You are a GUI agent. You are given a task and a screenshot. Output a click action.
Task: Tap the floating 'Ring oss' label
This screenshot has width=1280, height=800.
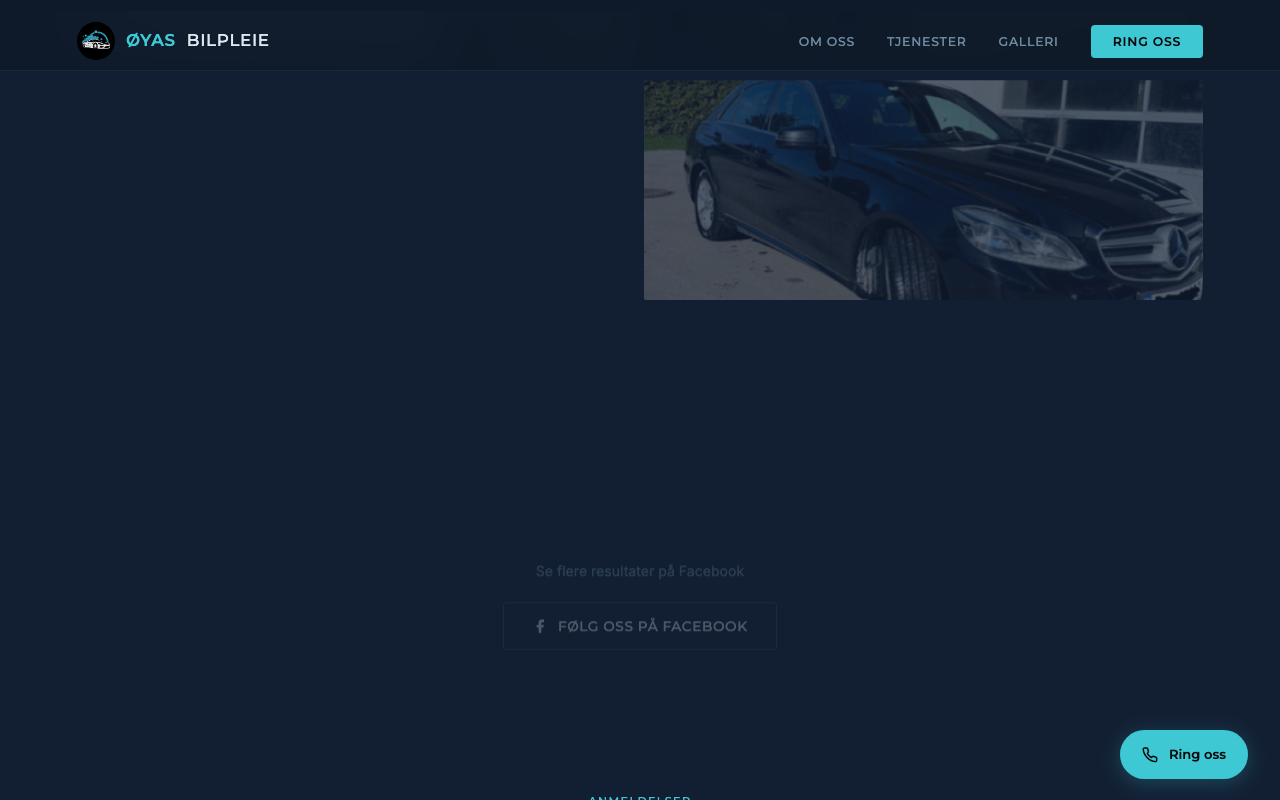[x=1197, y=755]
